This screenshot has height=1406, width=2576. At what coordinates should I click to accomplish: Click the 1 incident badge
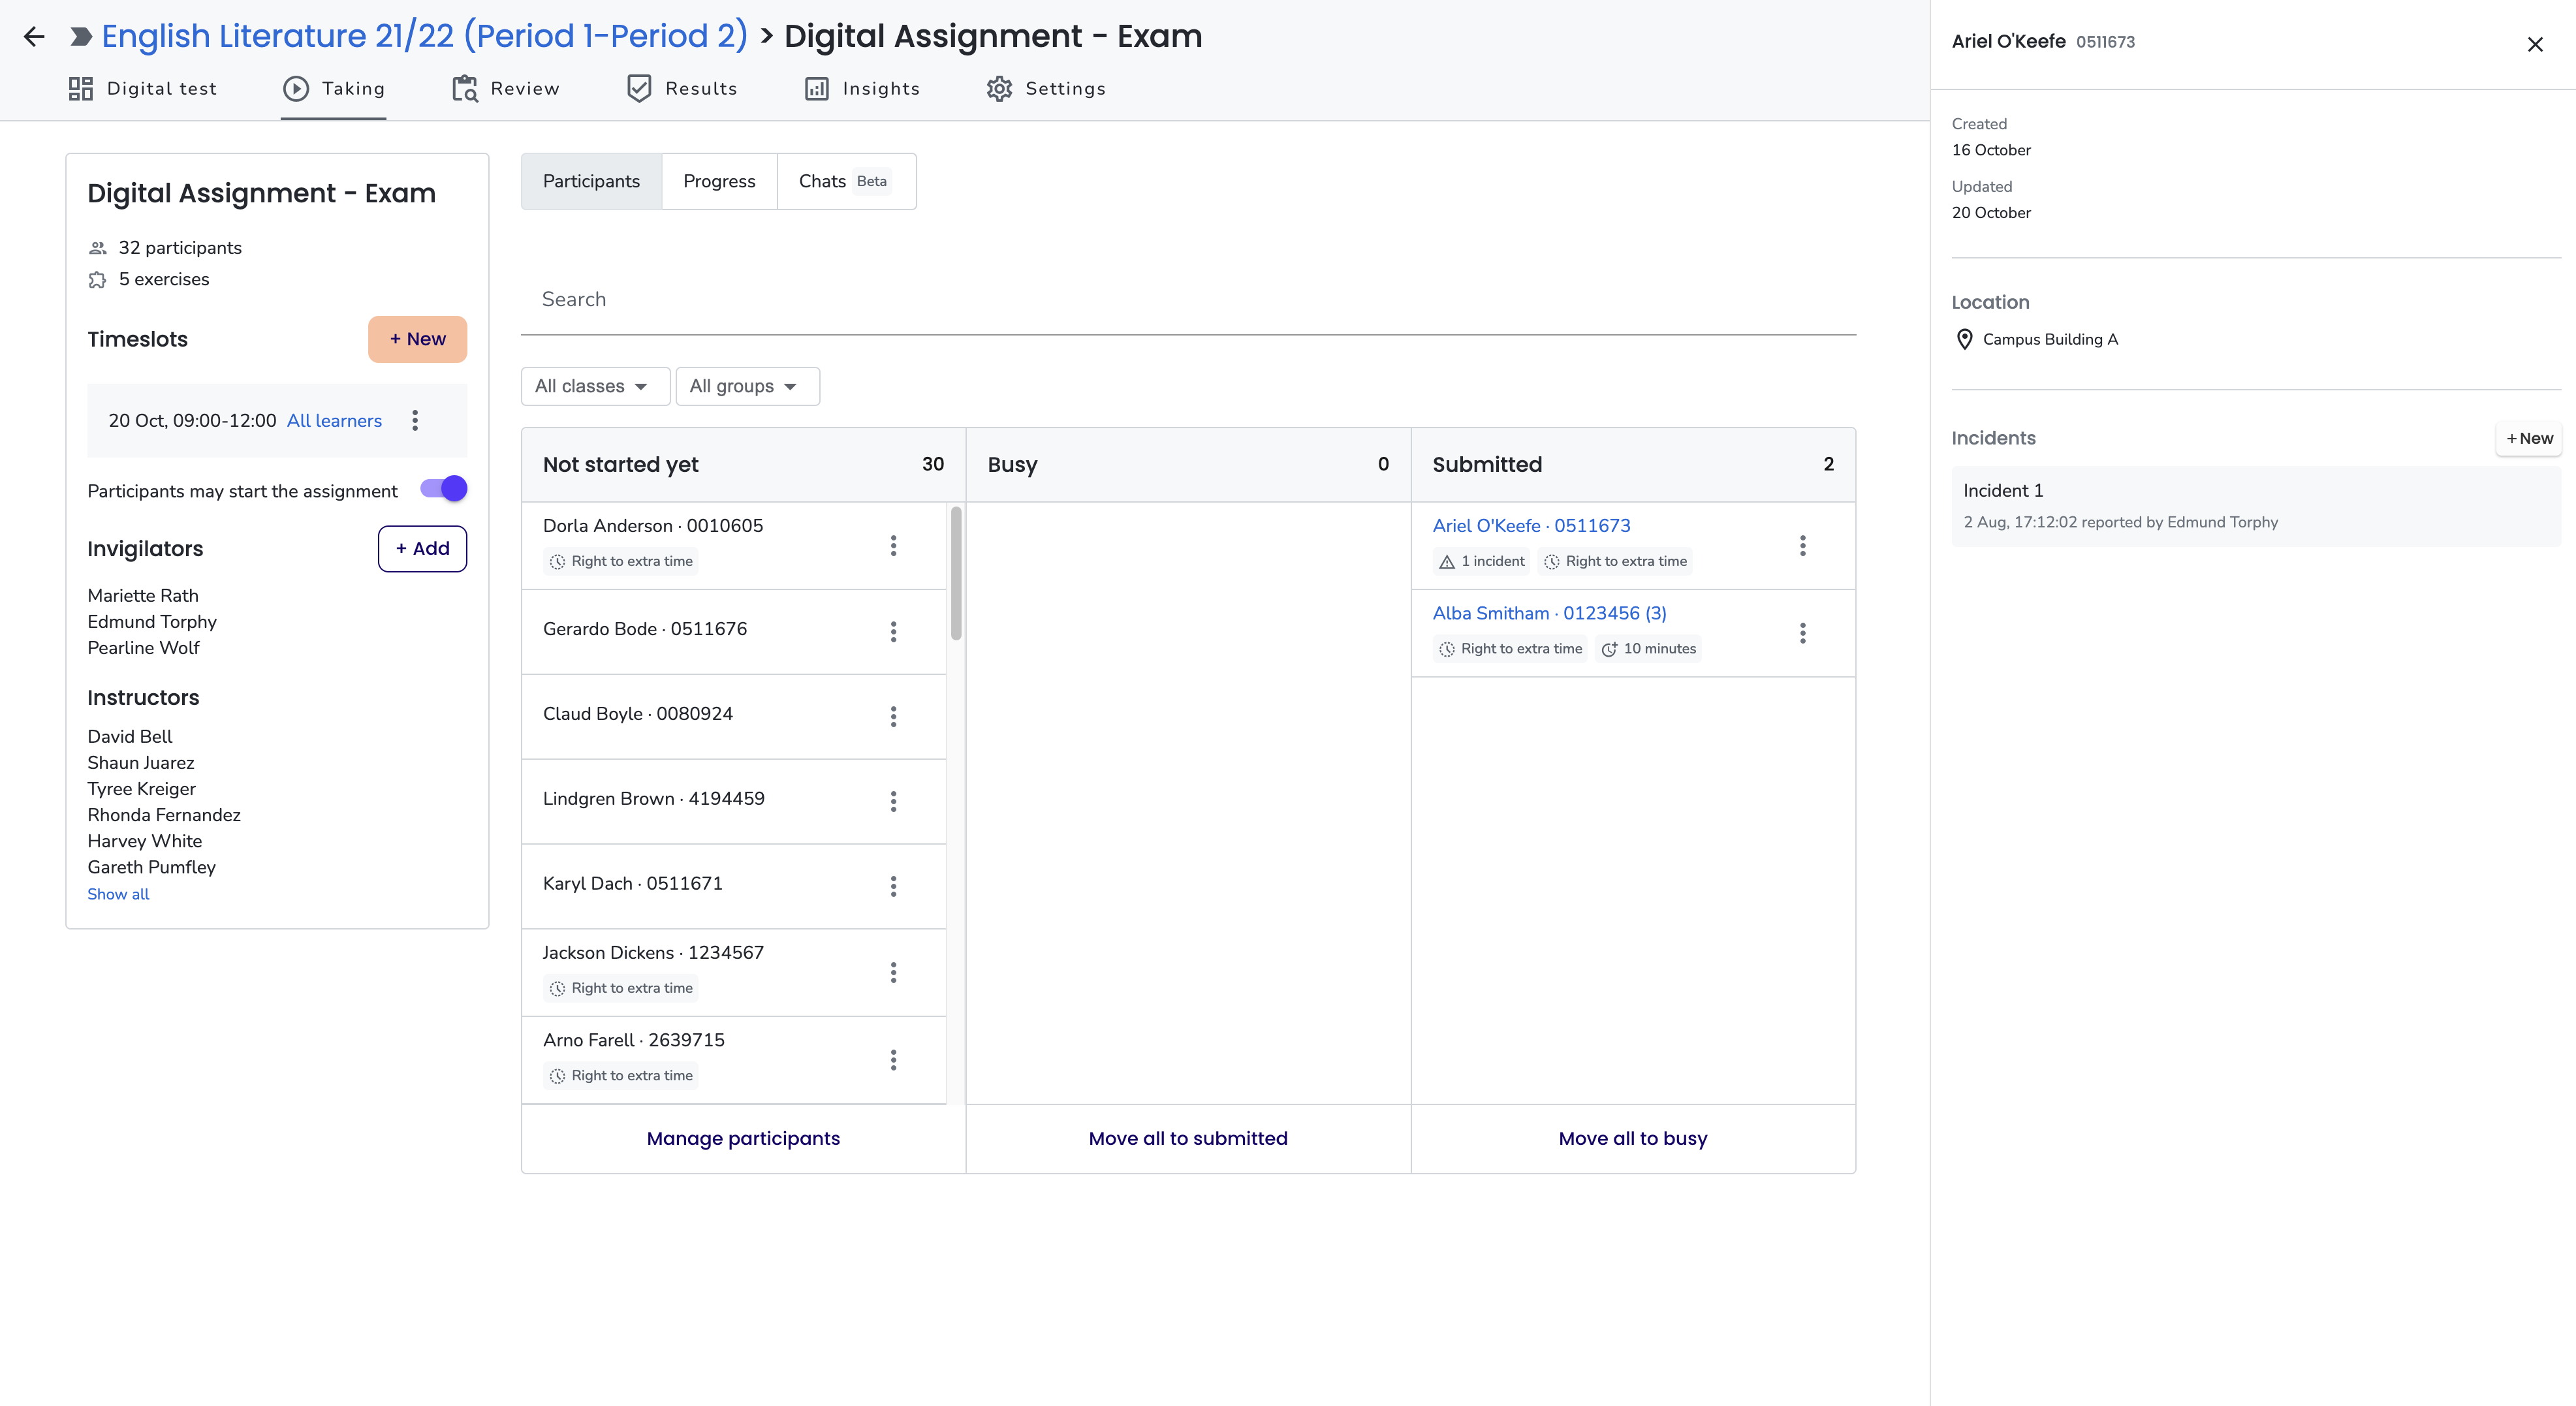[x=1482, y=562]
